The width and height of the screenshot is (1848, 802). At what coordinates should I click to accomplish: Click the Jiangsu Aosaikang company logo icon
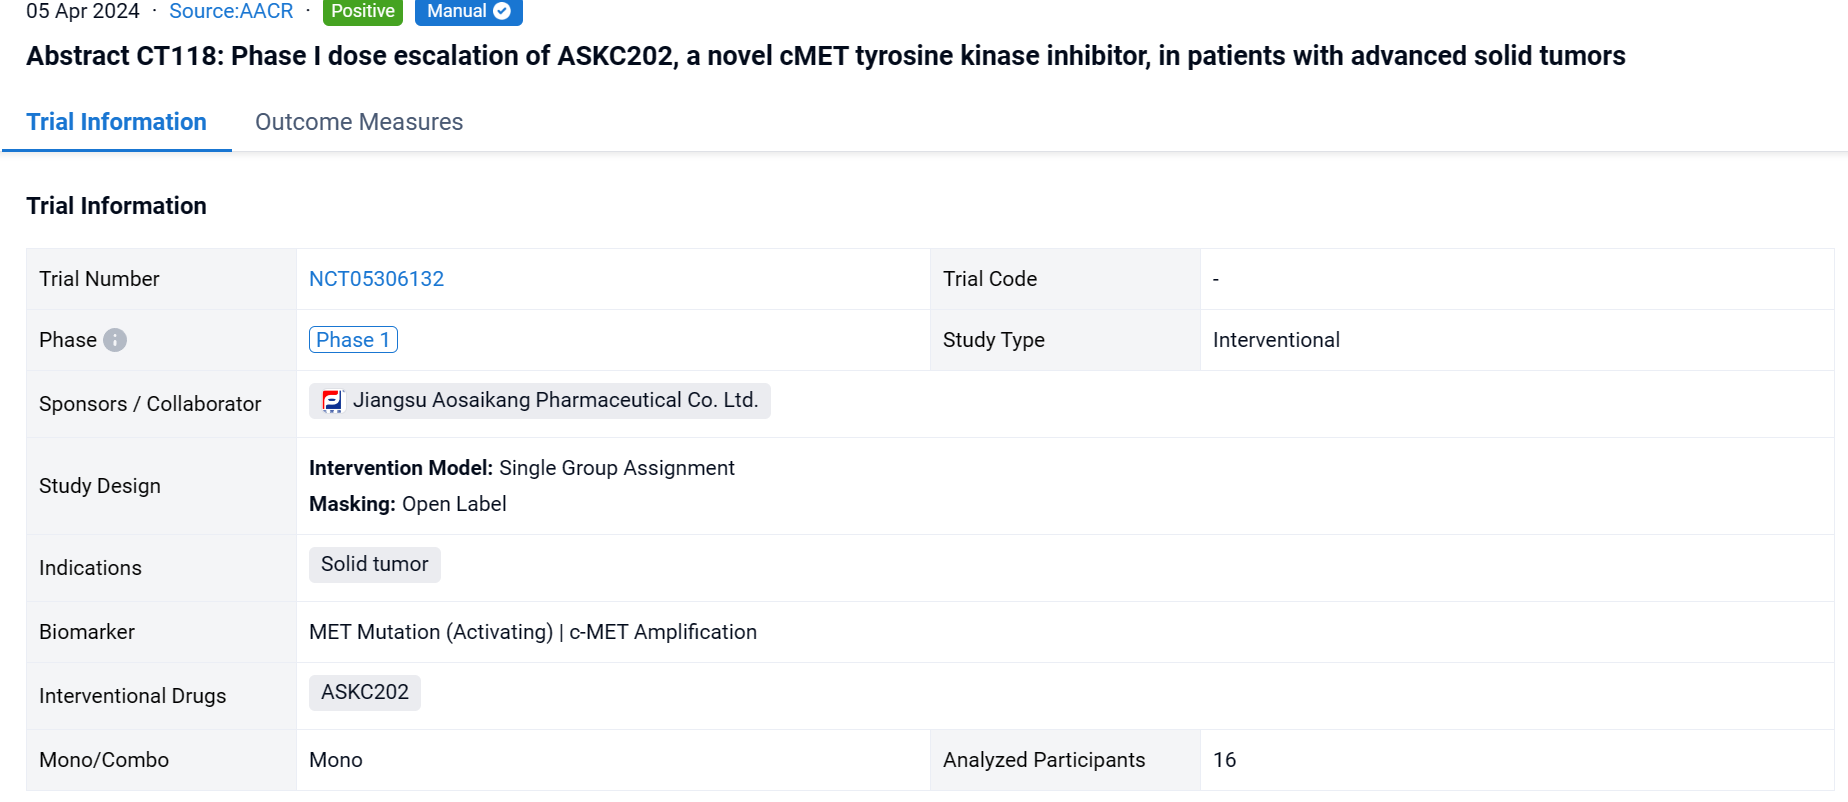(x=332, y=401)
